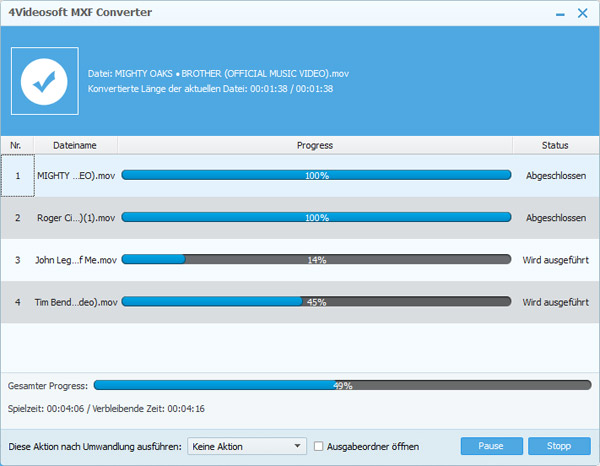The height and width of the screenshot is (466, 600).
Task: Sort by the Dateiname column header
Action: click(x=75, y=145)
